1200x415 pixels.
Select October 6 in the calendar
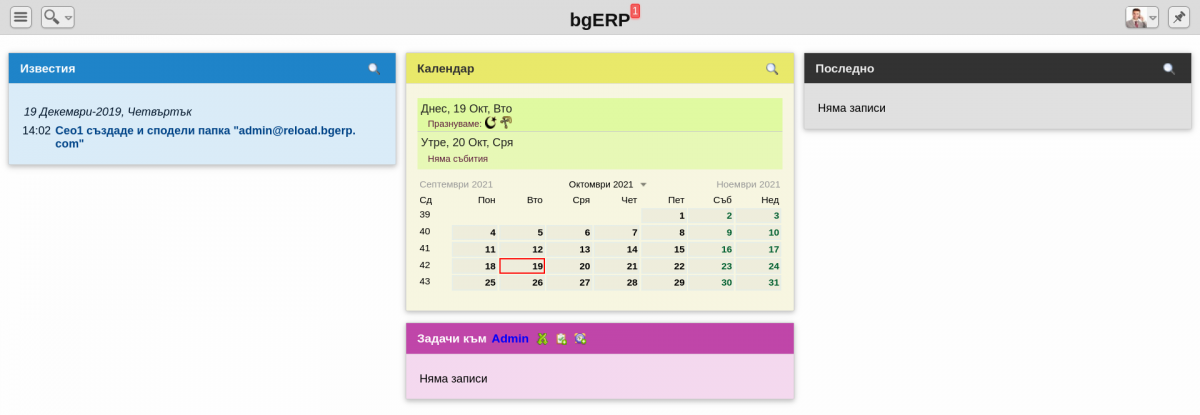coord(570,232)
